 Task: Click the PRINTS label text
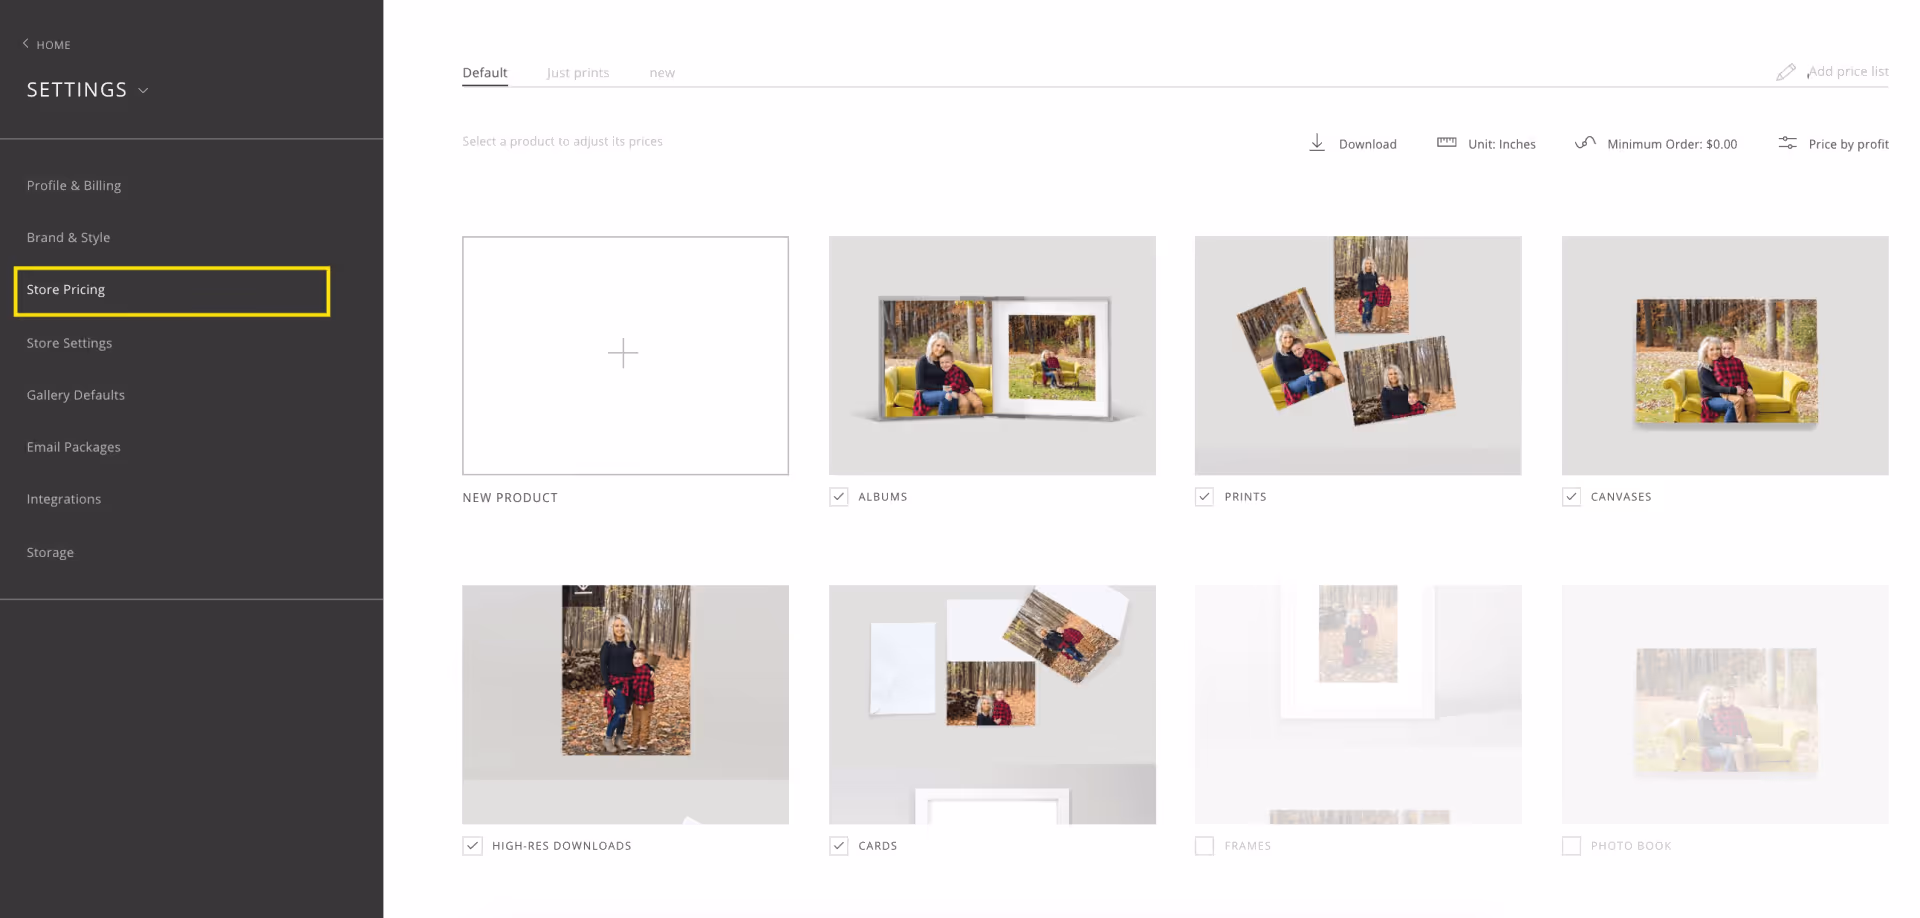[x=1245, y=497]
